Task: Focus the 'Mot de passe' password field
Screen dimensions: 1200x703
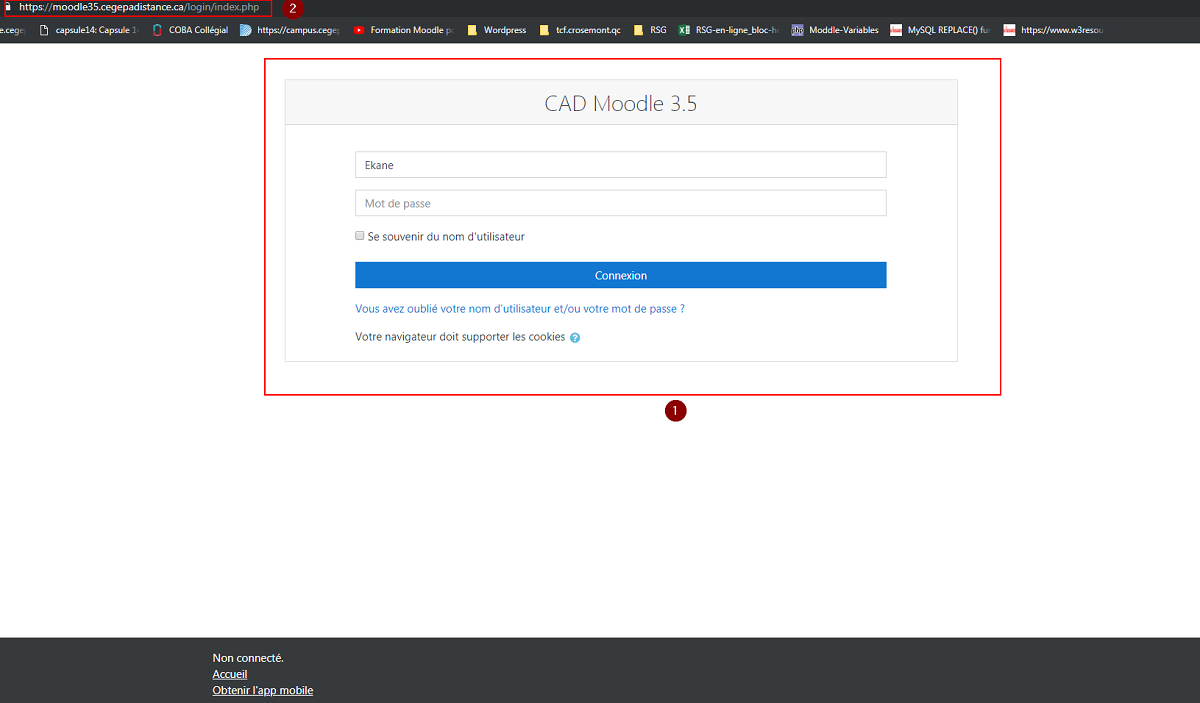Action: pos(620,203)
